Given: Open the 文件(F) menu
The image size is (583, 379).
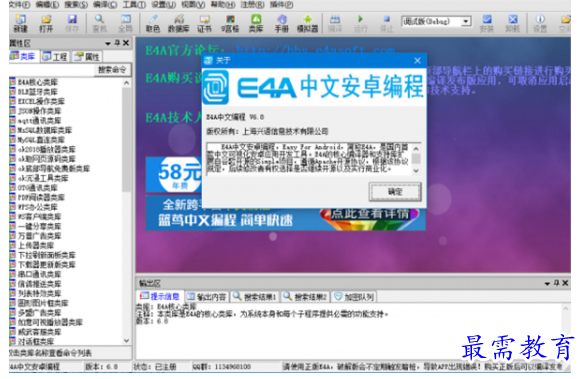Looking at the screenshot, I should click(x=19, y=4).
